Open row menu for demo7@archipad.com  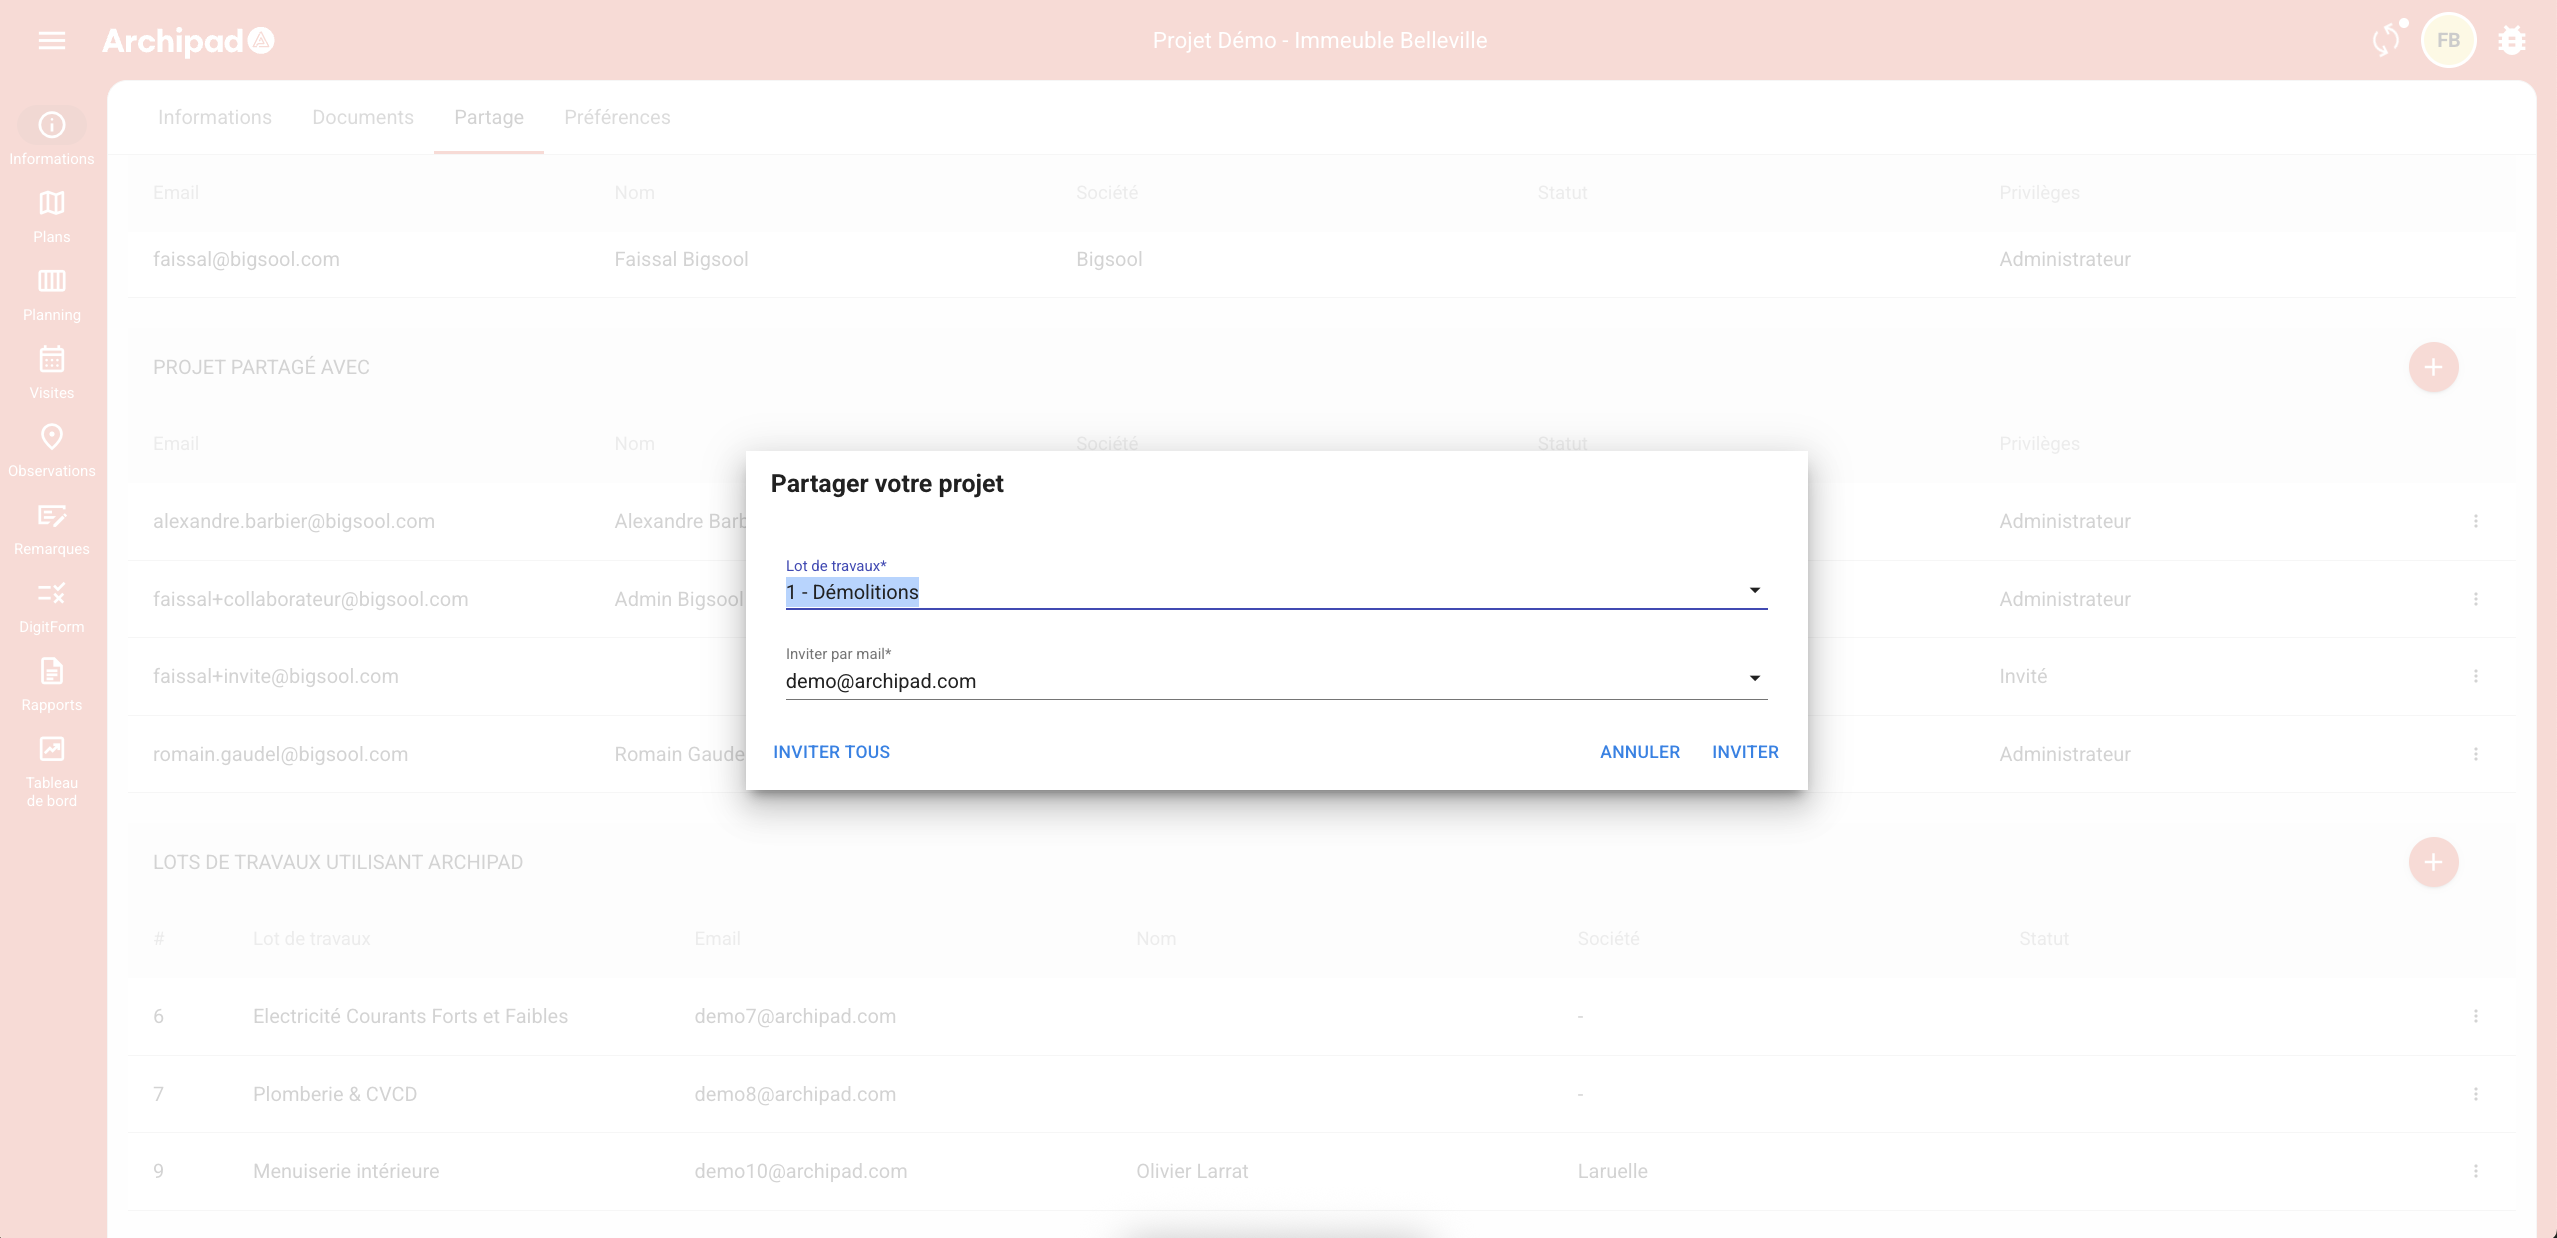click(2476, 1016)
